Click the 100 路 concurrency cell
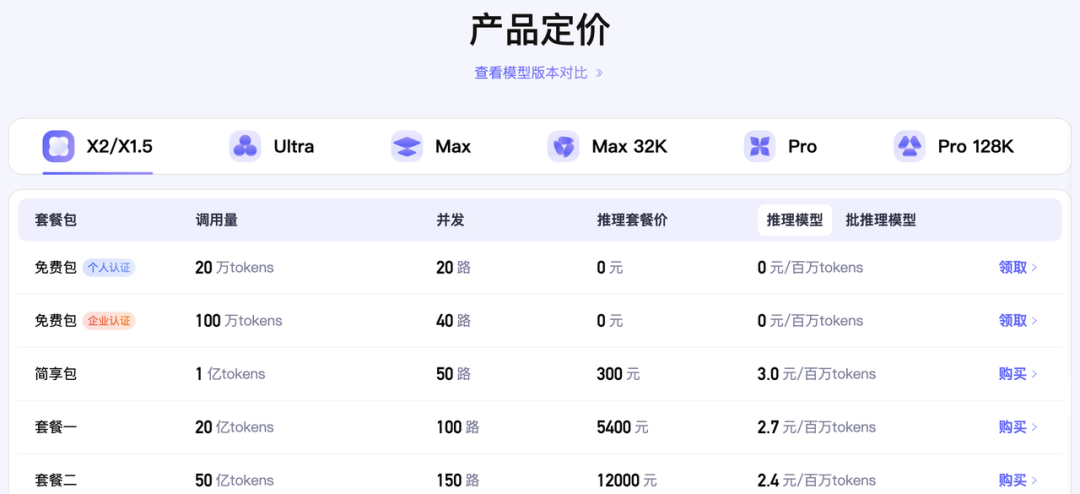Screen dimensions: 1080x494 point(458,427)
